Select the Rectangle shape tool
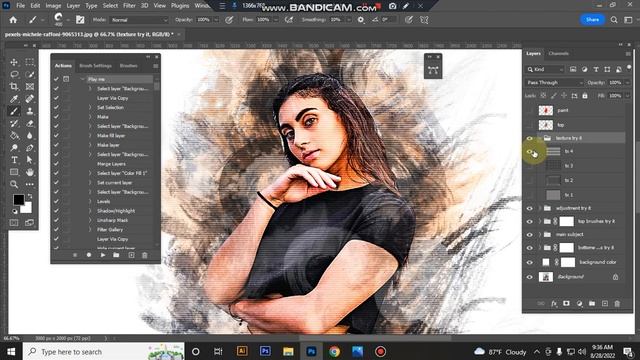640x360 pixels. 14,172
